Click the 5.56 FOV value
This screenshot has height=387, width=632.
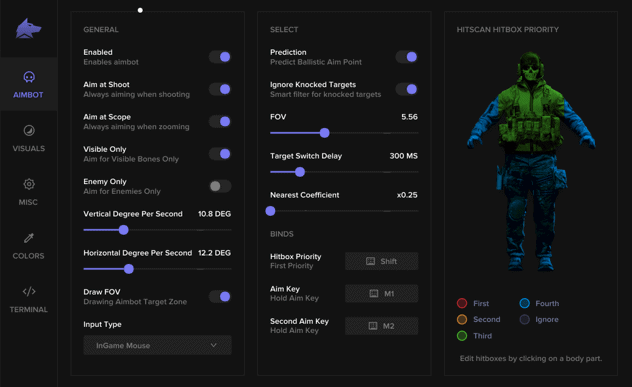[410, 117]
